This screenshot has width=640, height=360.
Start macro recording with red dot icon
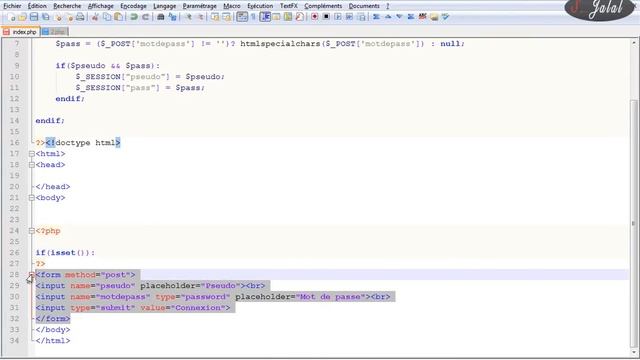[x=314, y=17]
